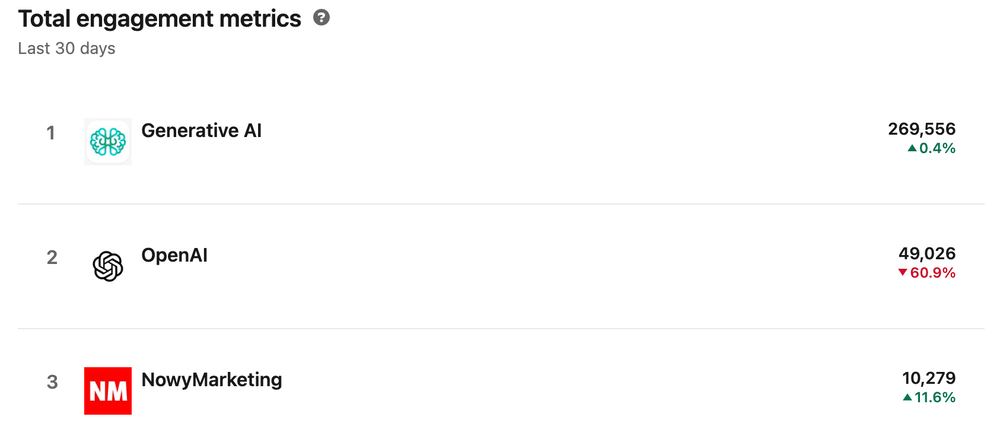Click the help question mark icon
The height and width of the screenshot is (439, 1000).
pyautogui.click(x=321, y=18)
